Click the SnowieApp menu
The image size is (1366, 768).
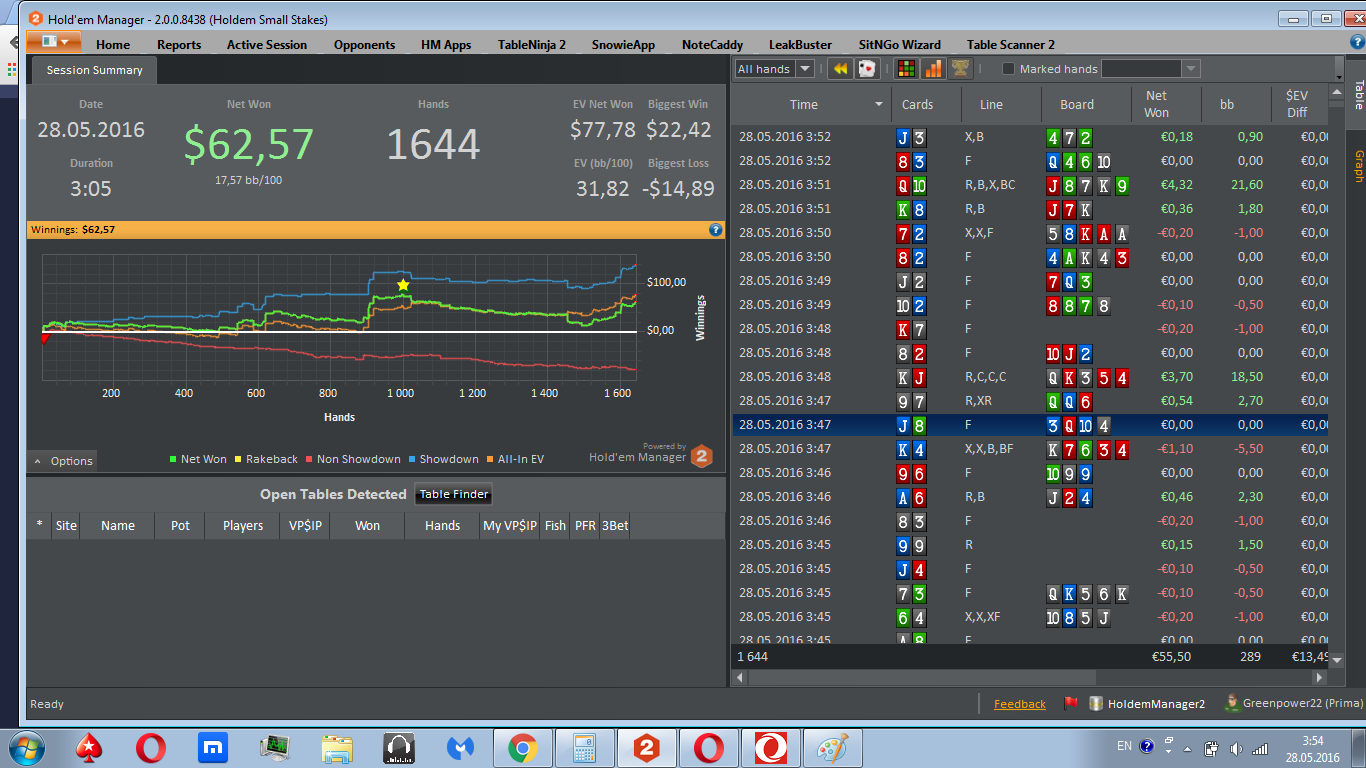(623, 44)
